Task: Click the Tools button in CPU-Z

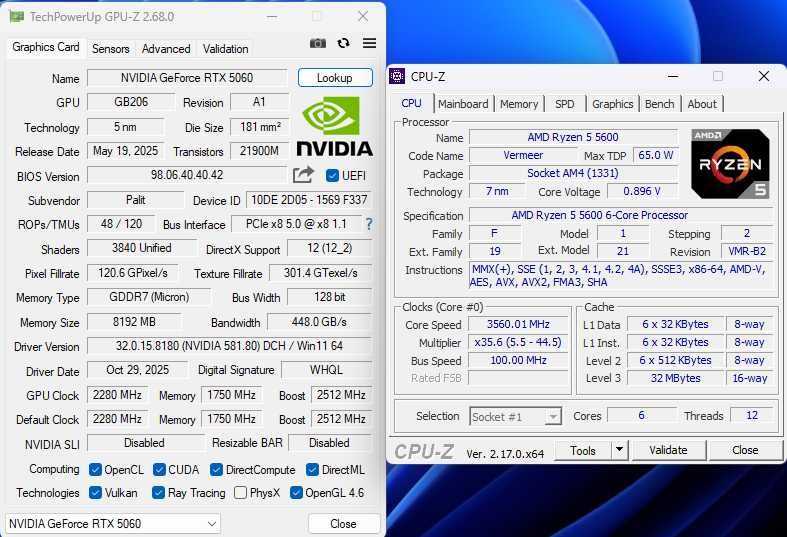Action: (x=583, y=450)
